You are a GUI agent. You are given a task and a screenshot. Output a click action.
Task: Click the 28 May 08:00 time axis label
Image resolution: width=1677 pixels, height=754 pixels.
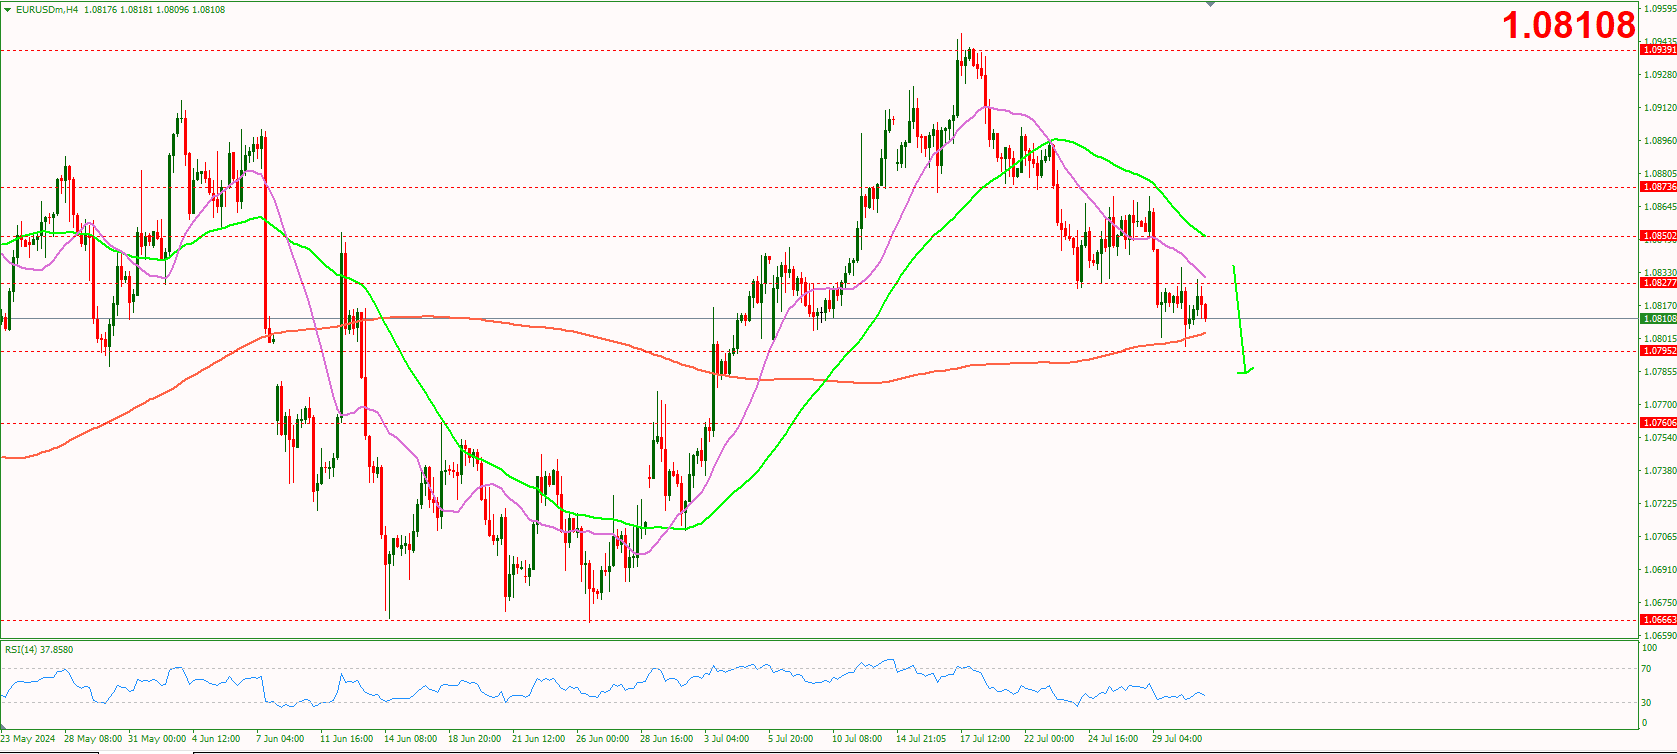93,739
